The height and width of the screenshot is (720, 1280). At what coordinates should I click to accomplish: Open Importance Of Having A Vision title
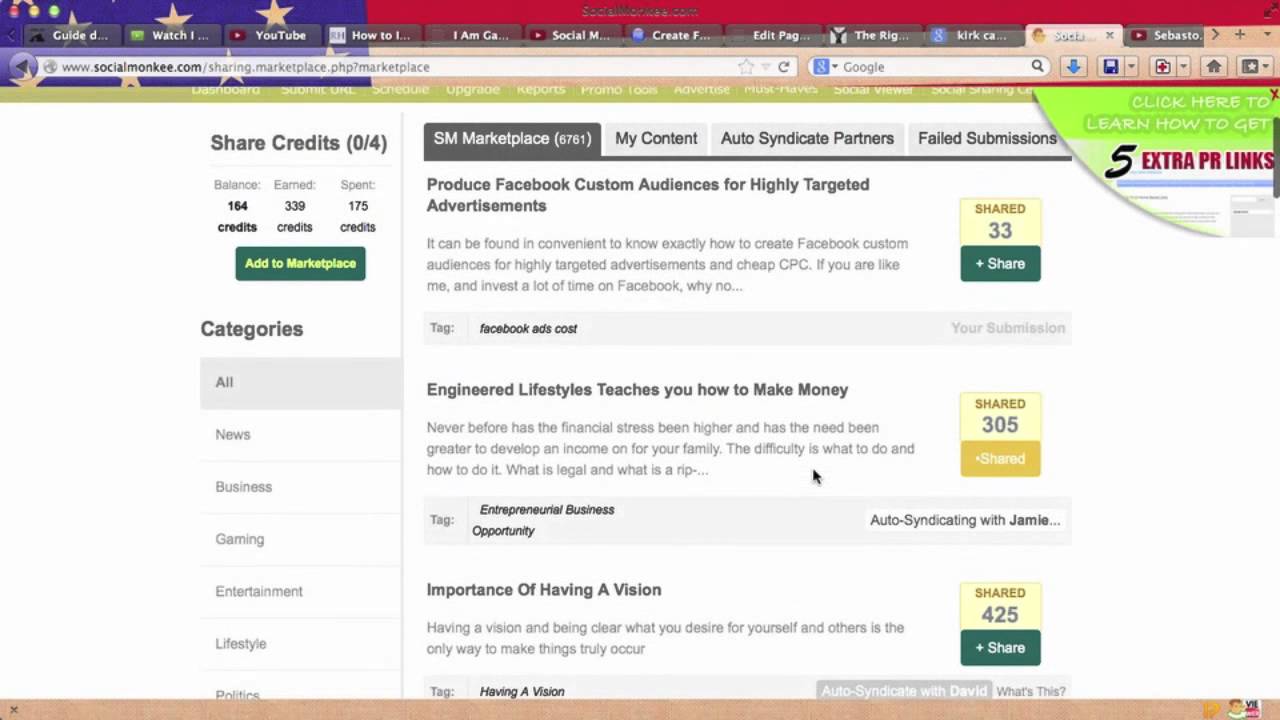pos(544,590)
